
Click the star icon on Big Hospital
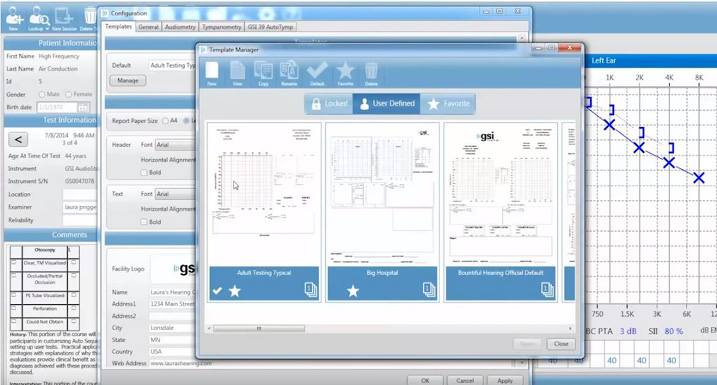click(x=353, y=291)
